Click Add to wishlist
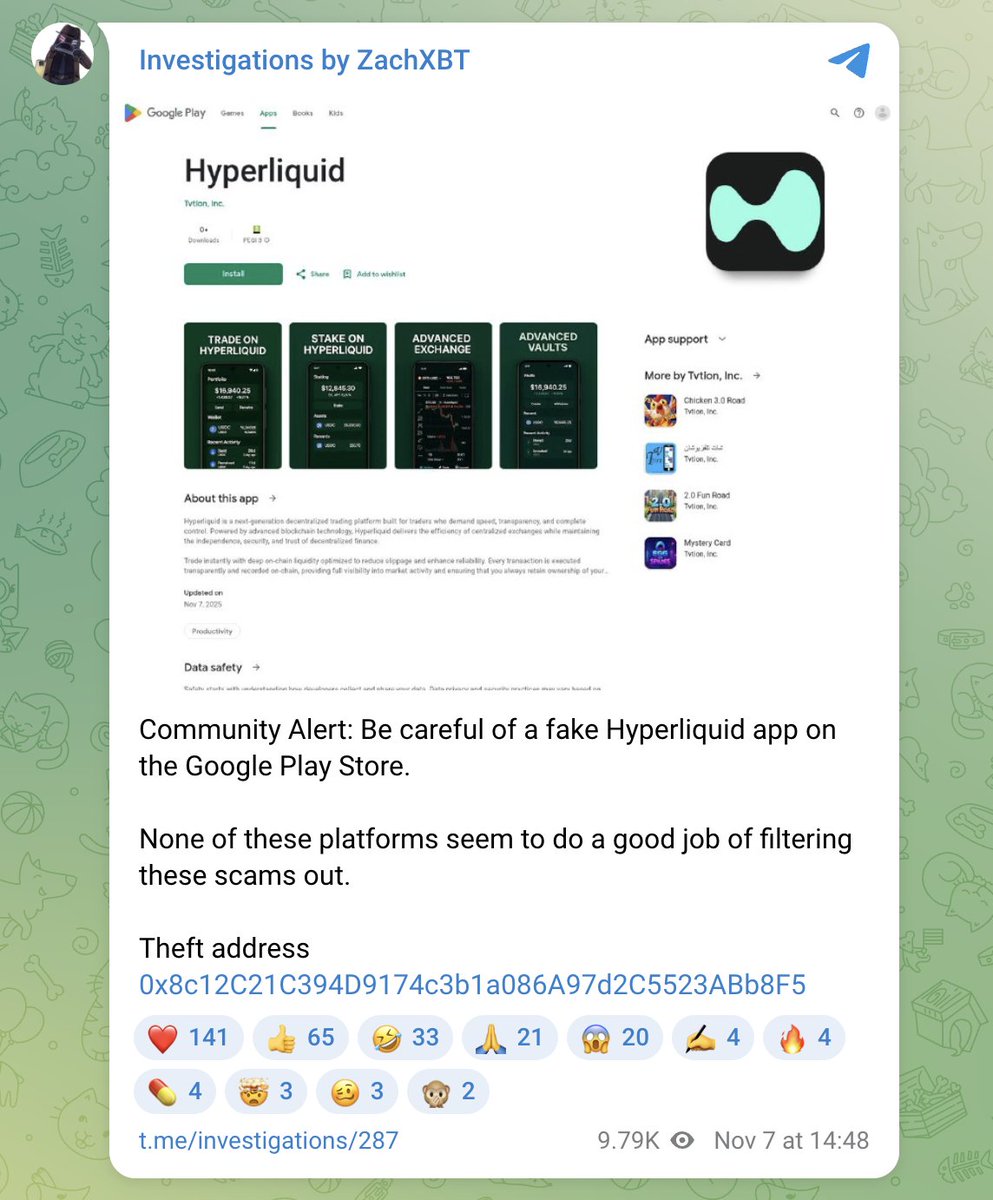The image size is (993, 1200). 374,274
